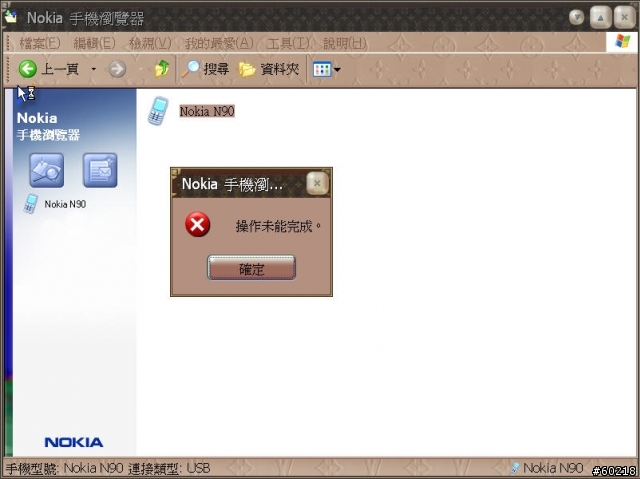Minimize the Nokia 手機瀏覽器 window

[577, 17]
